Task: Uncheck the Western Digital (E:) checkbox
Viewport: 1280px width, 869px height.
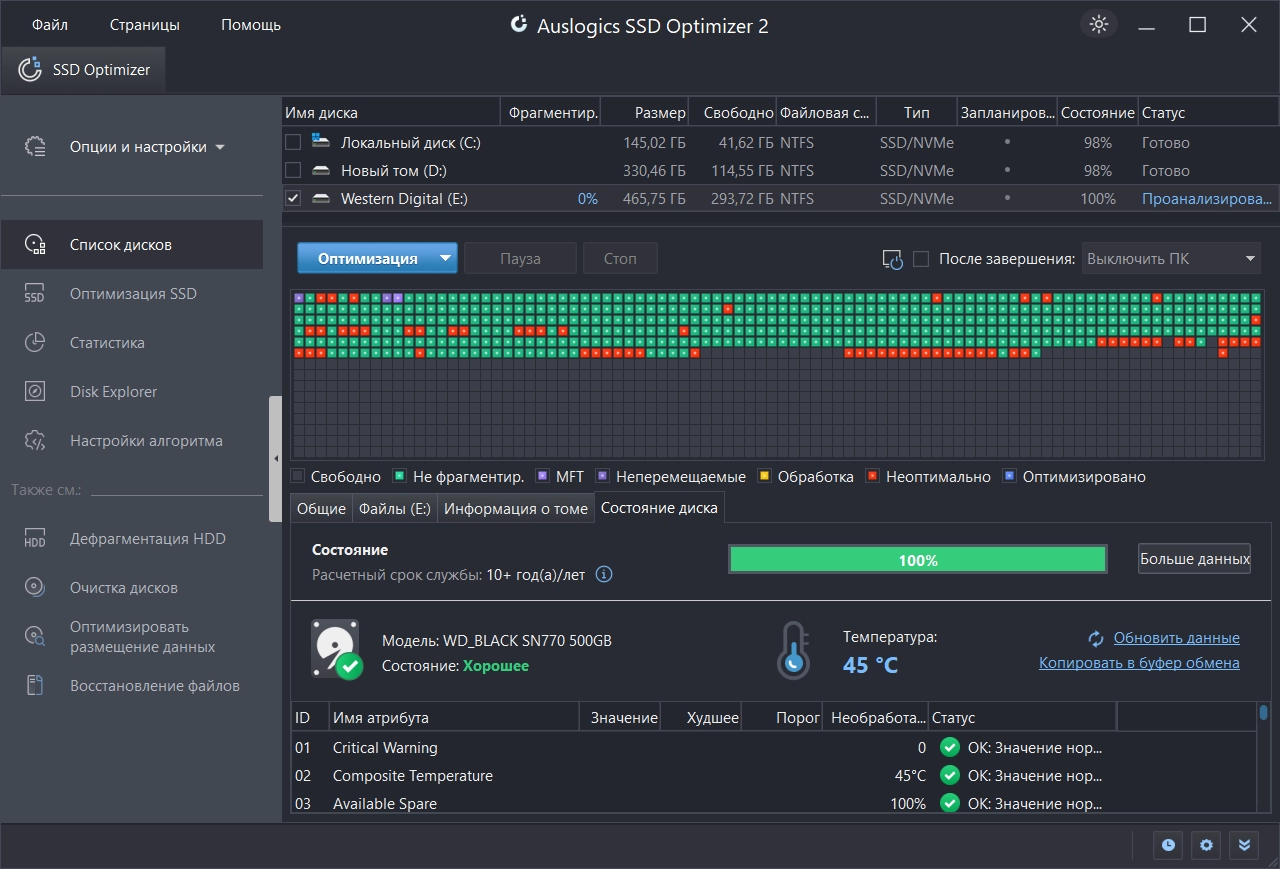Action: coord(293,199)
